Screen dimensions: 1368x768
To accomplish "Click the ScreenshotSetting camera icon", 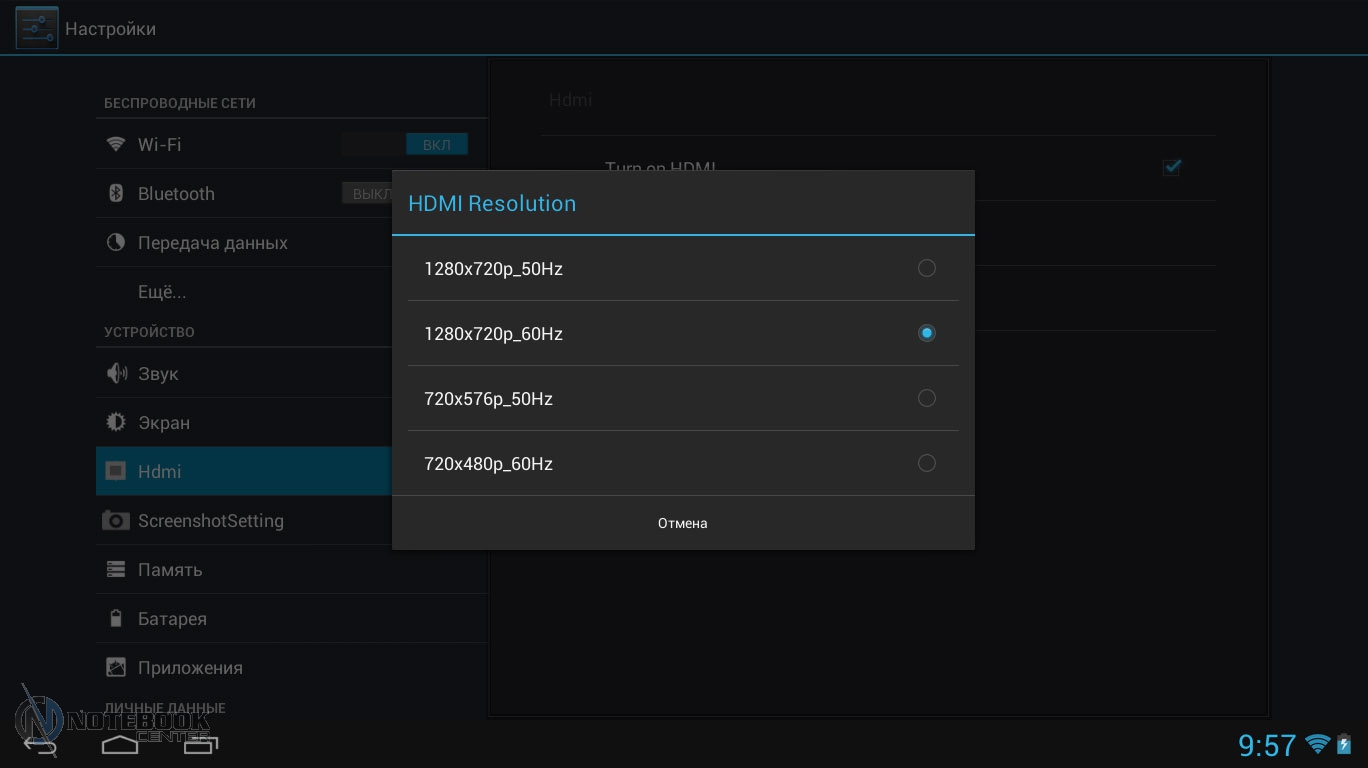I will coord(116,520).
